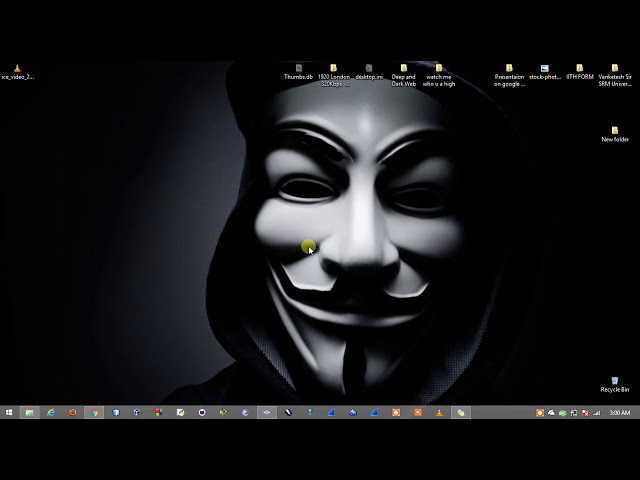Select the Recycle Bin
Image resolution: width=640 pixels, height=480 pixels.
point(615,385)
